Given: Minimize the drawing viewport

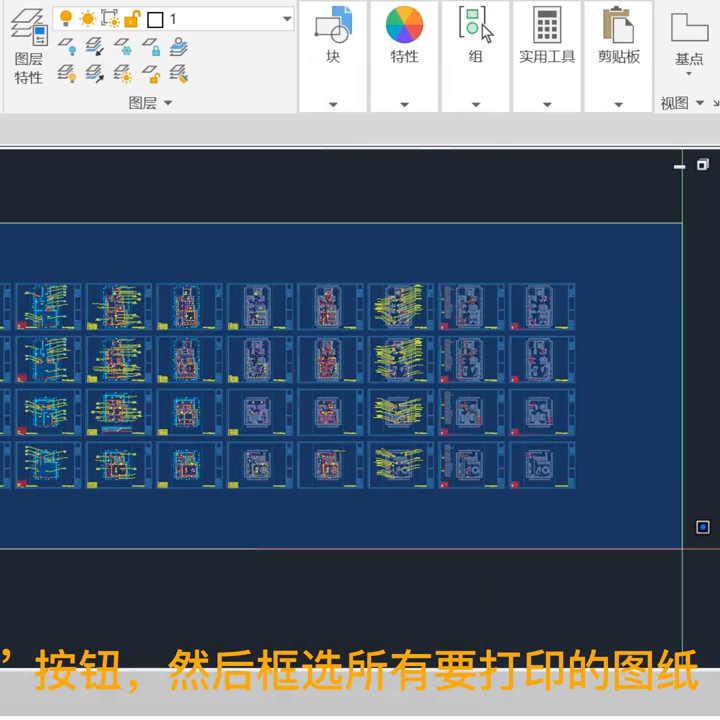Looking at the screenshot, I should click(x=679, y=167).
